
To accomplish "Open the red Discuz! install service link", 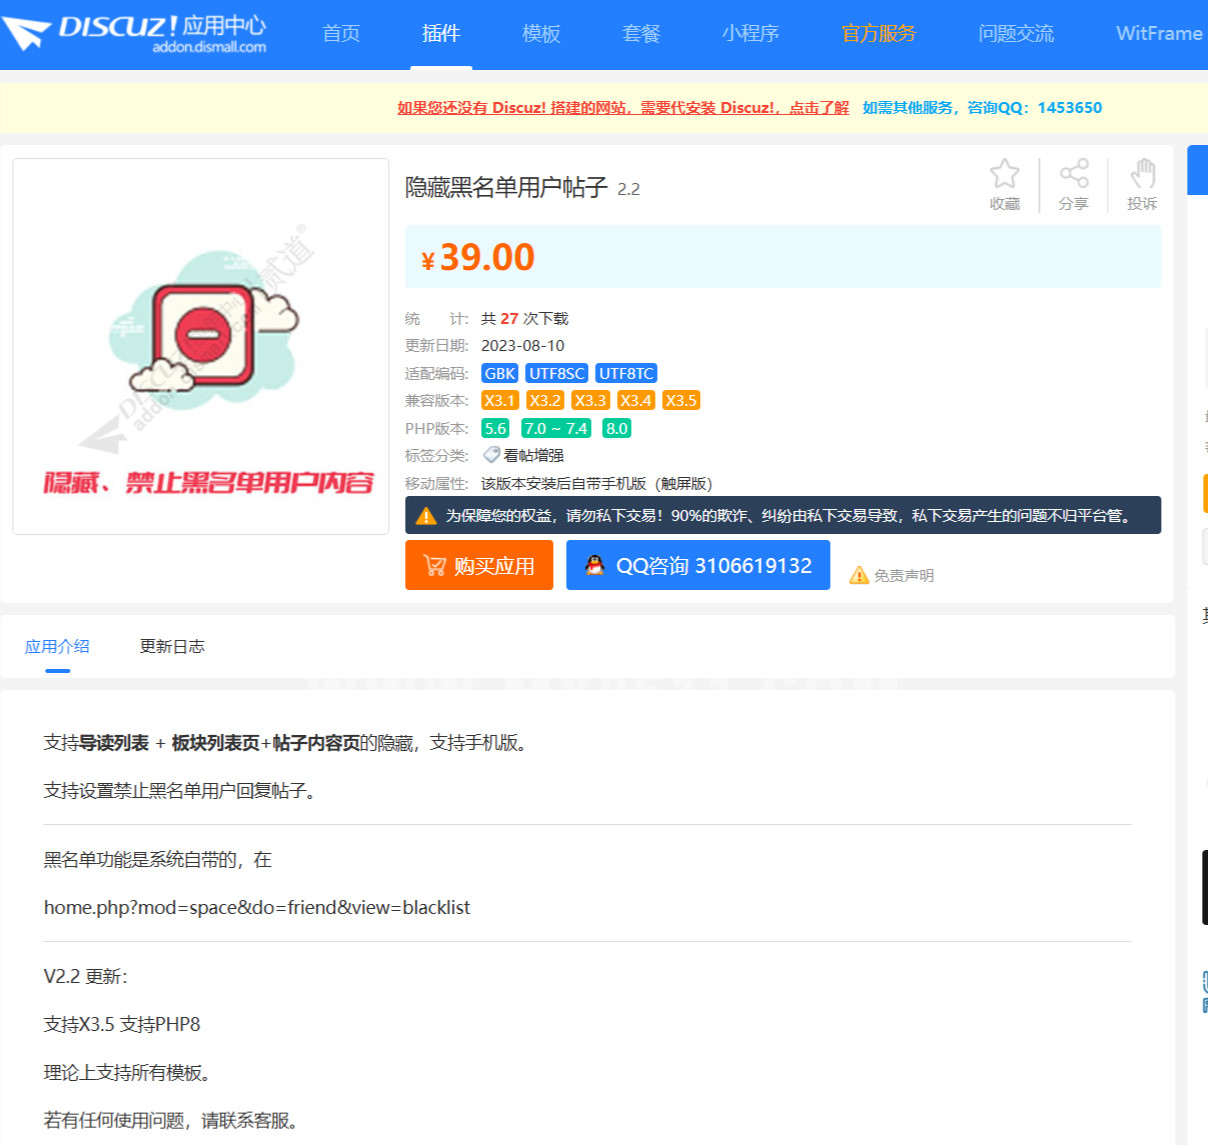I will coord(622,108).
